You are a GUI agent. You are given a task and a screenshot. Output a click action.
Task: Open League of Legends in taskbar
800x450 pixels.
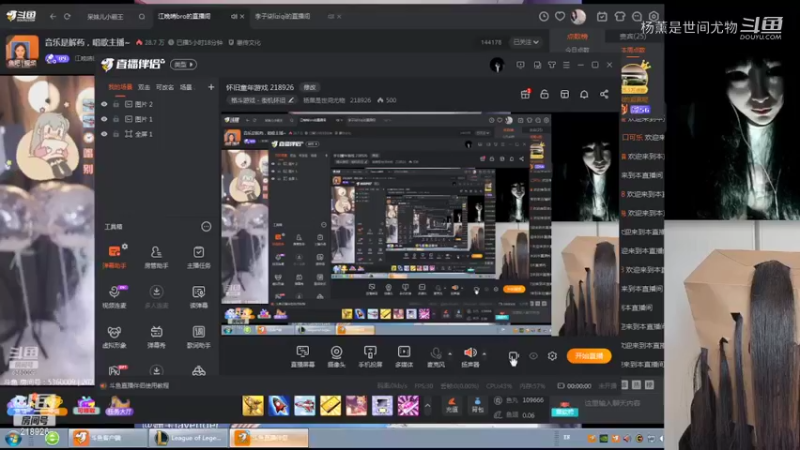[188, 438]
